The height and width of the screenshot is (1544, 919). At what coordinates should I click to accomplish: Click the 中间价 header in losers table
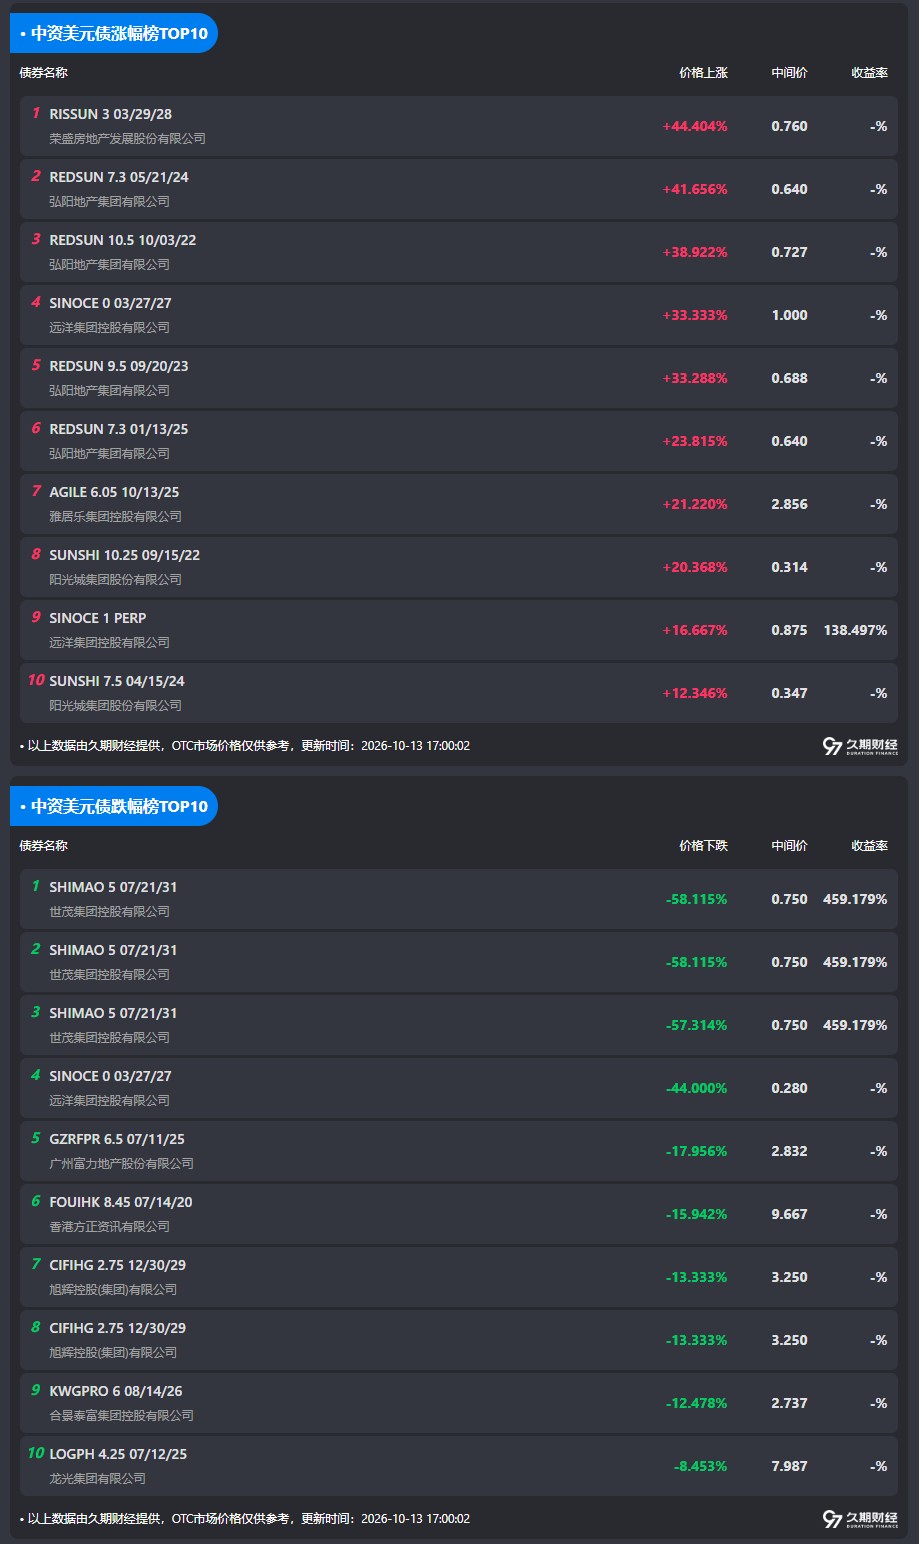789,846
